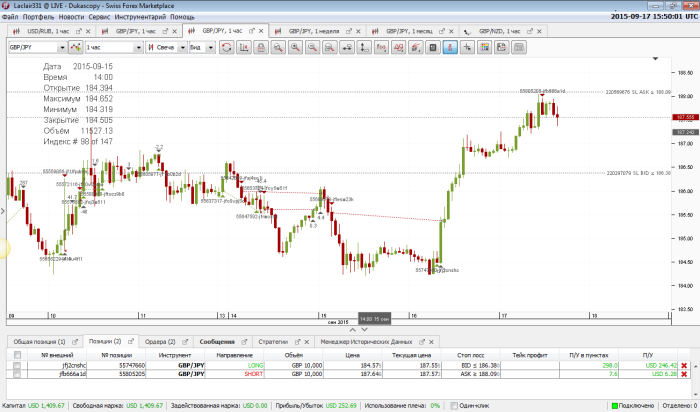Open the Портфель menu
Image resolution: width=700 pixels, height=412 pixels.
pos(38,17)
